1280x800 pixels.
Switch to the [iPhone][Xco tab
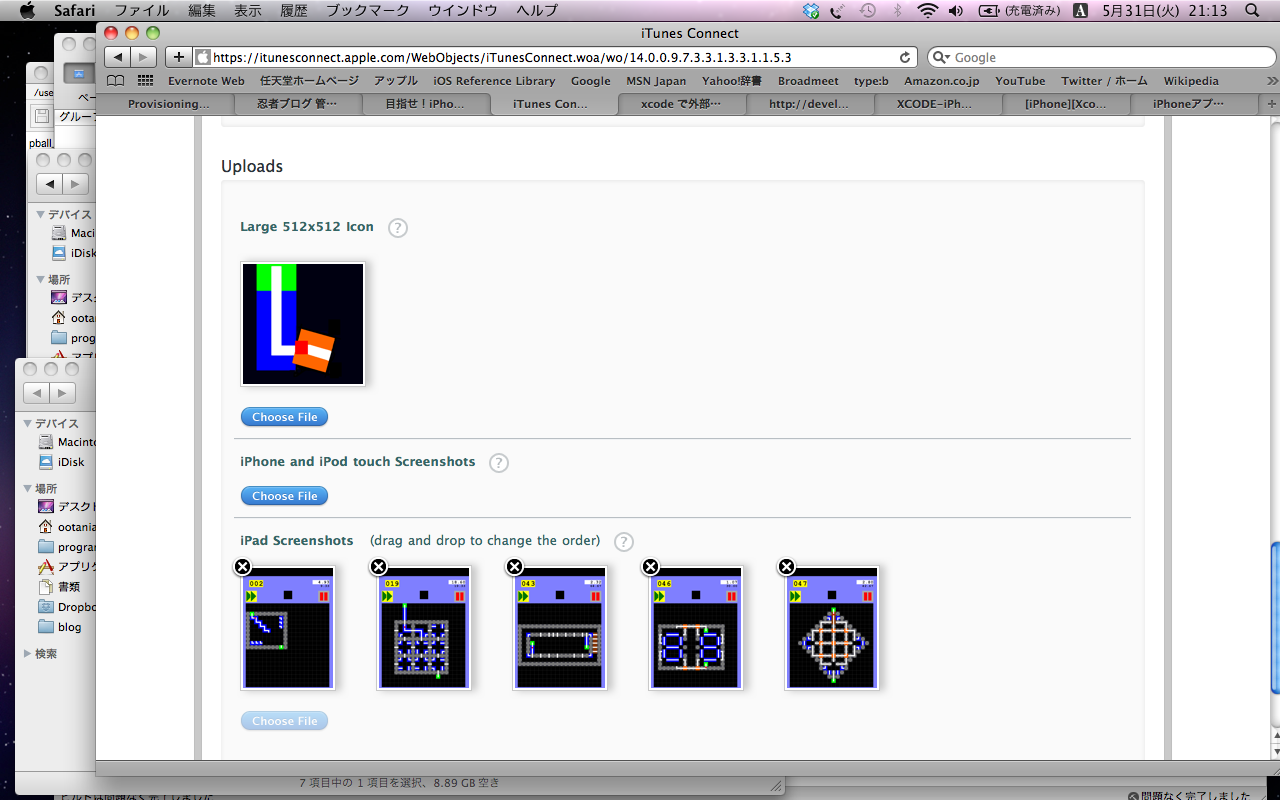point(1066,104)
